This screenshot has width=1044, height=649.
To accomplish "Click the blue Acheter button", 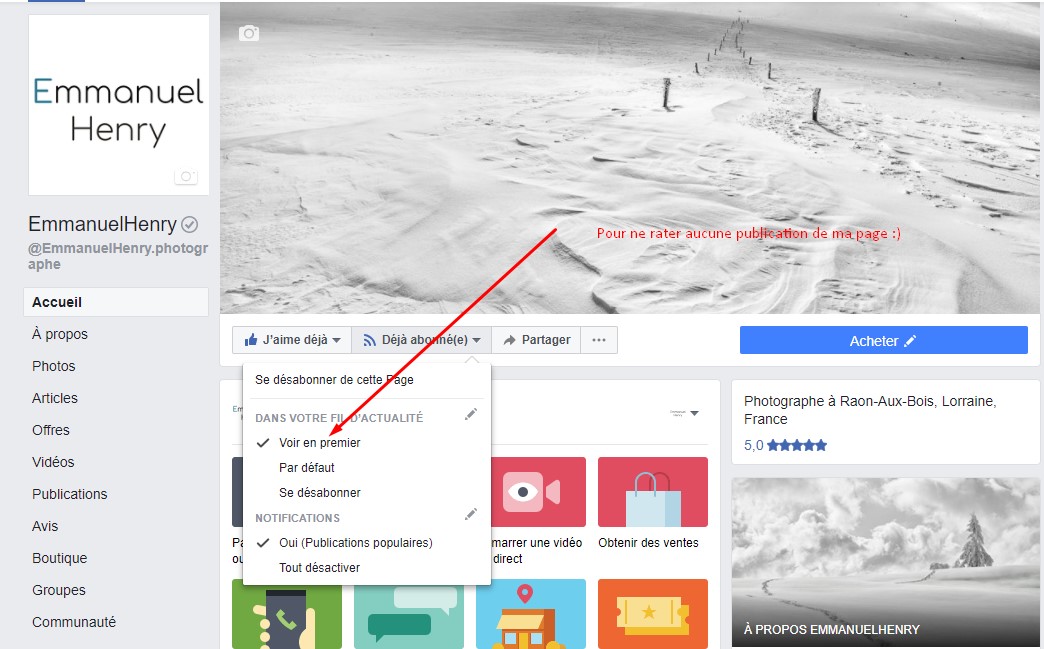I will [x=884, y=341].
